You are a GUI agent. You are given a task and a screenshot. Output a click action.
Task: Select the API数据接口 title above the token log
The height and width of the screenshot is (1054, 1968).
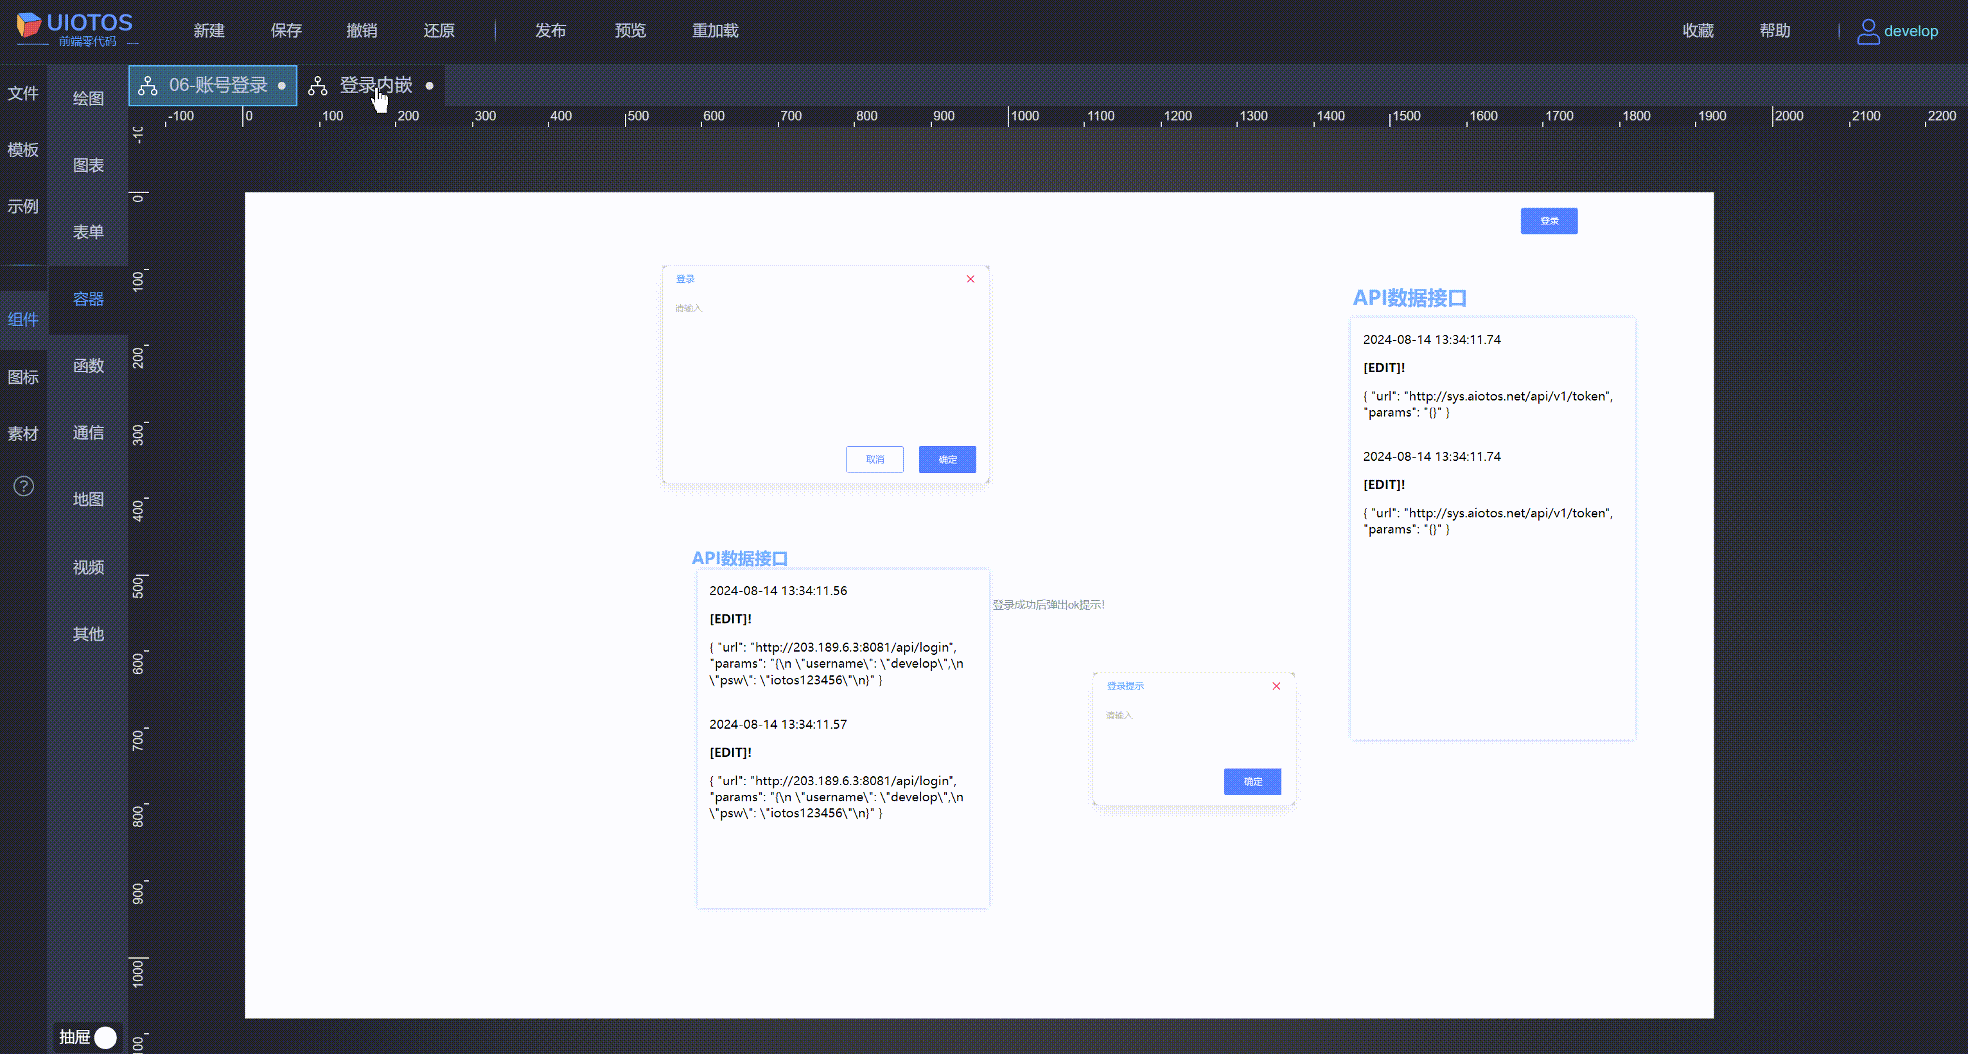click(x=1410, y=298)
